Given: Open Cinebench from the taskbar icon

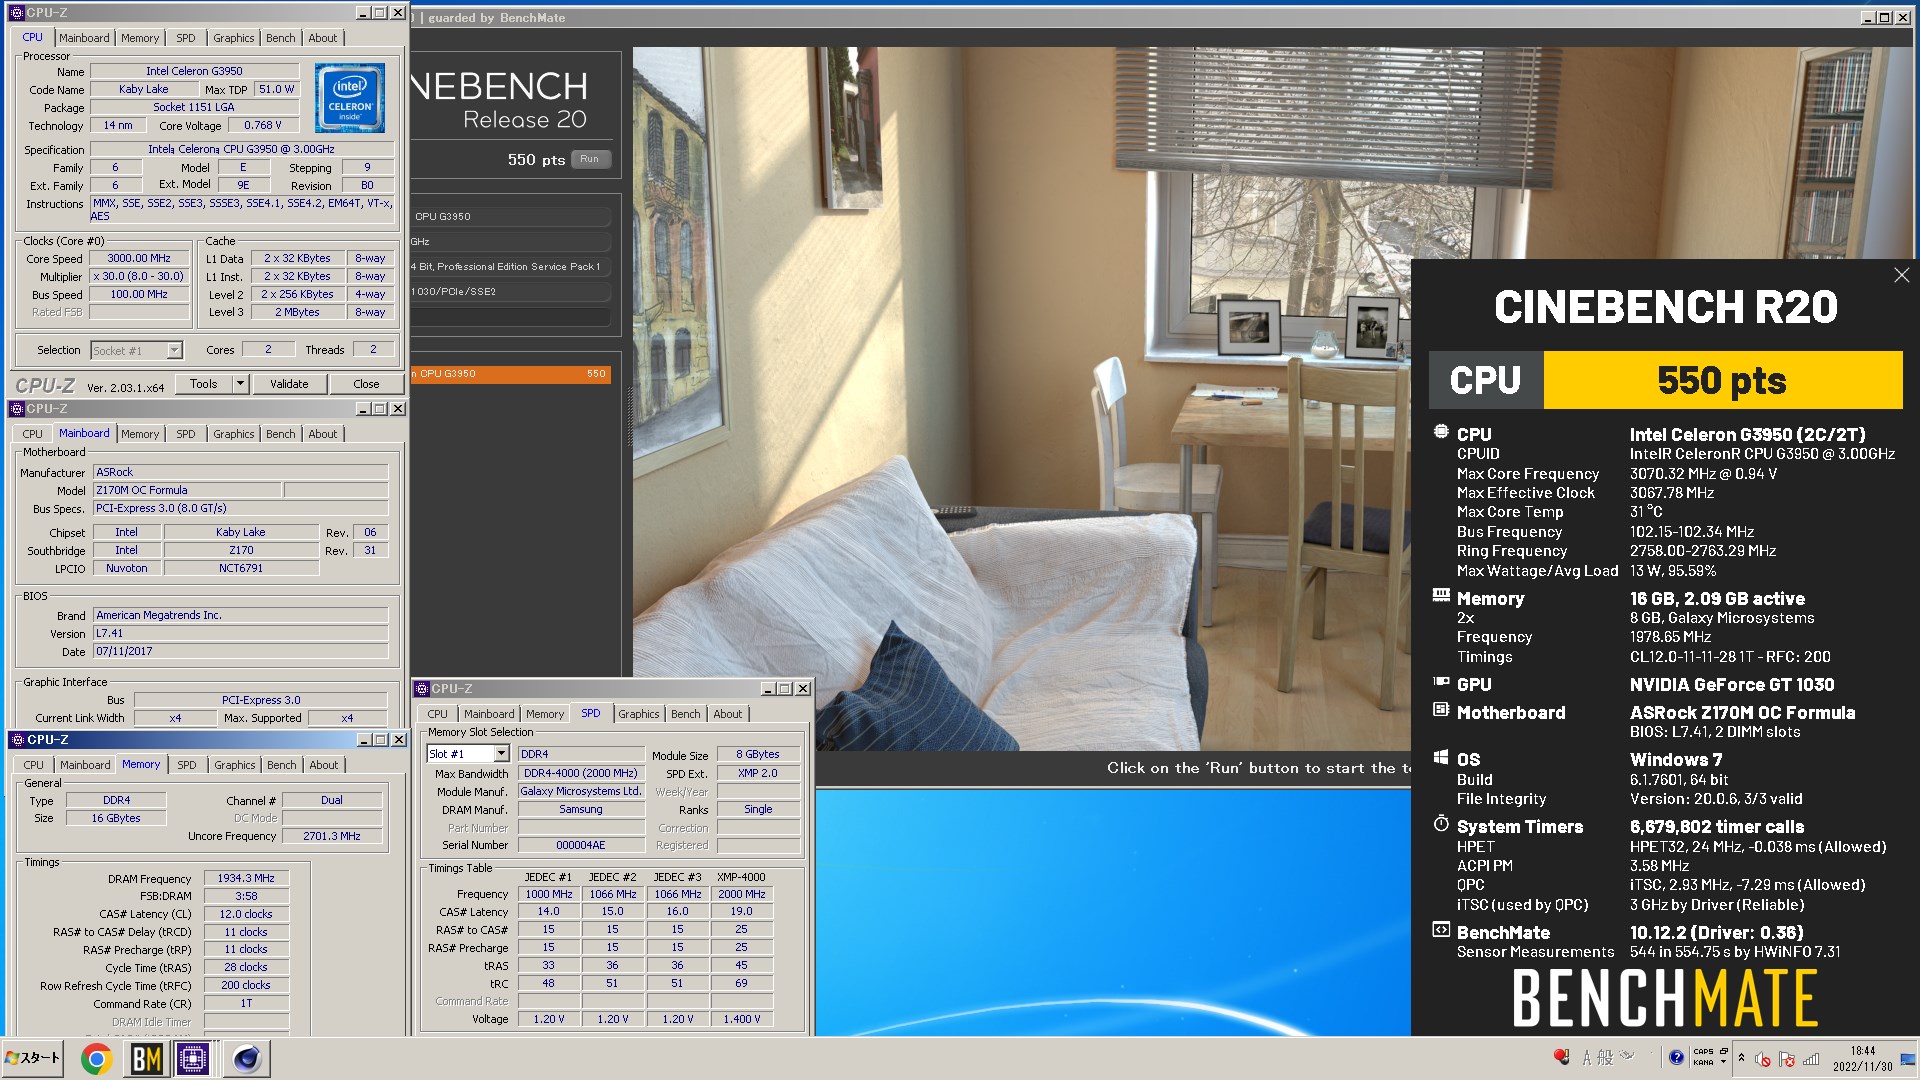Looking at the screenshot, I should pos(247,1058).
